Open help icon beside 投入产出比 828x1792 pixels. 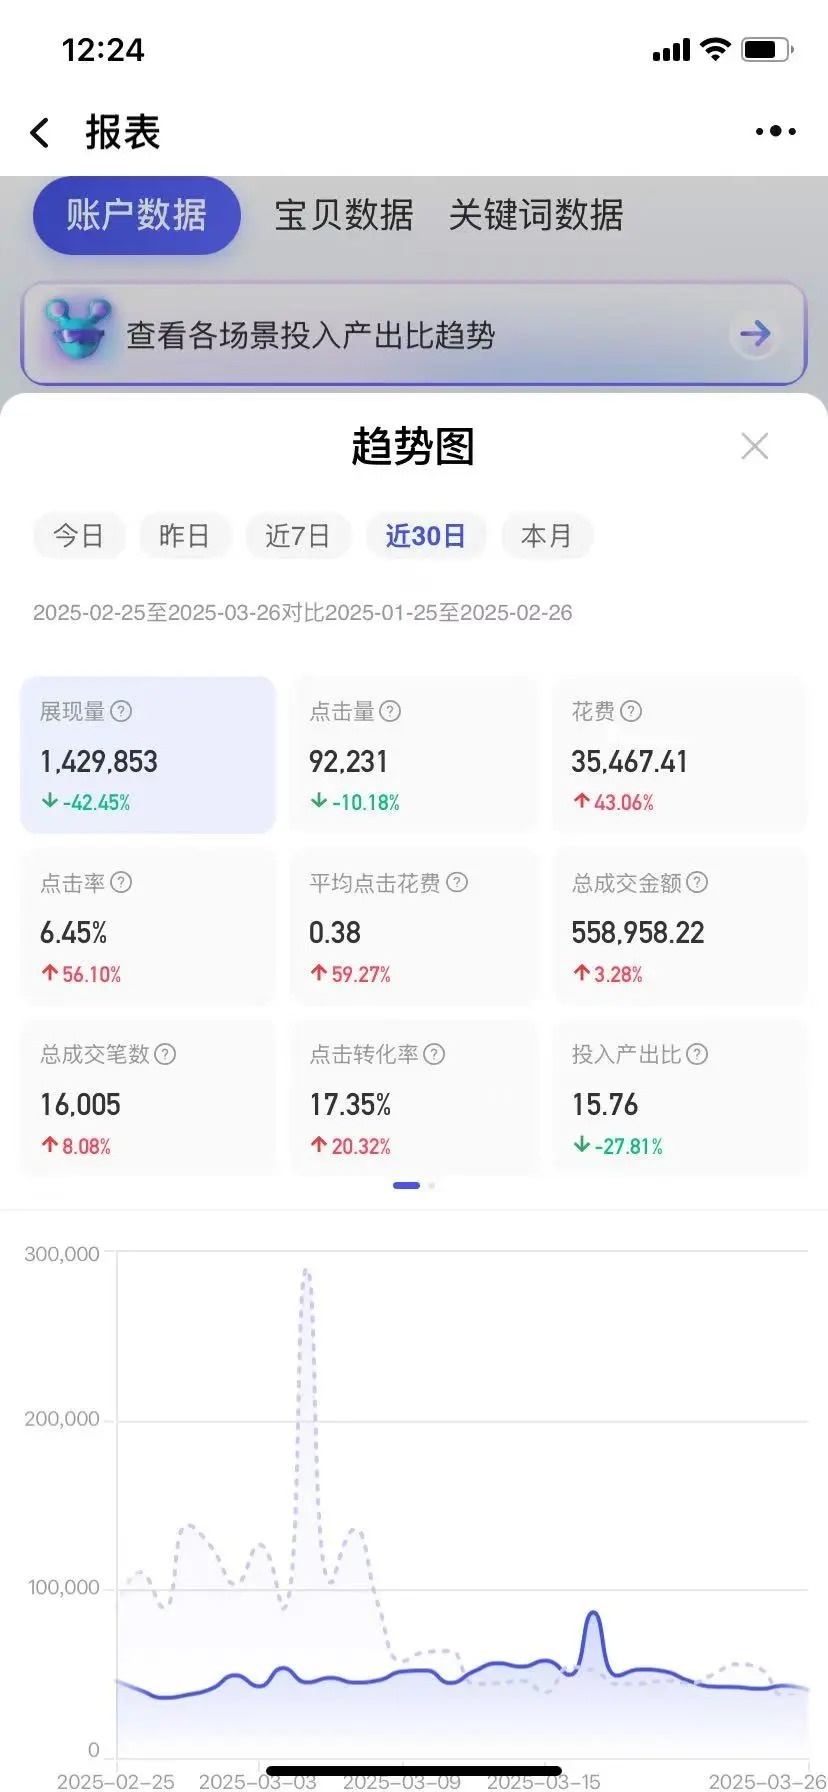click(x=697, y=1054)
